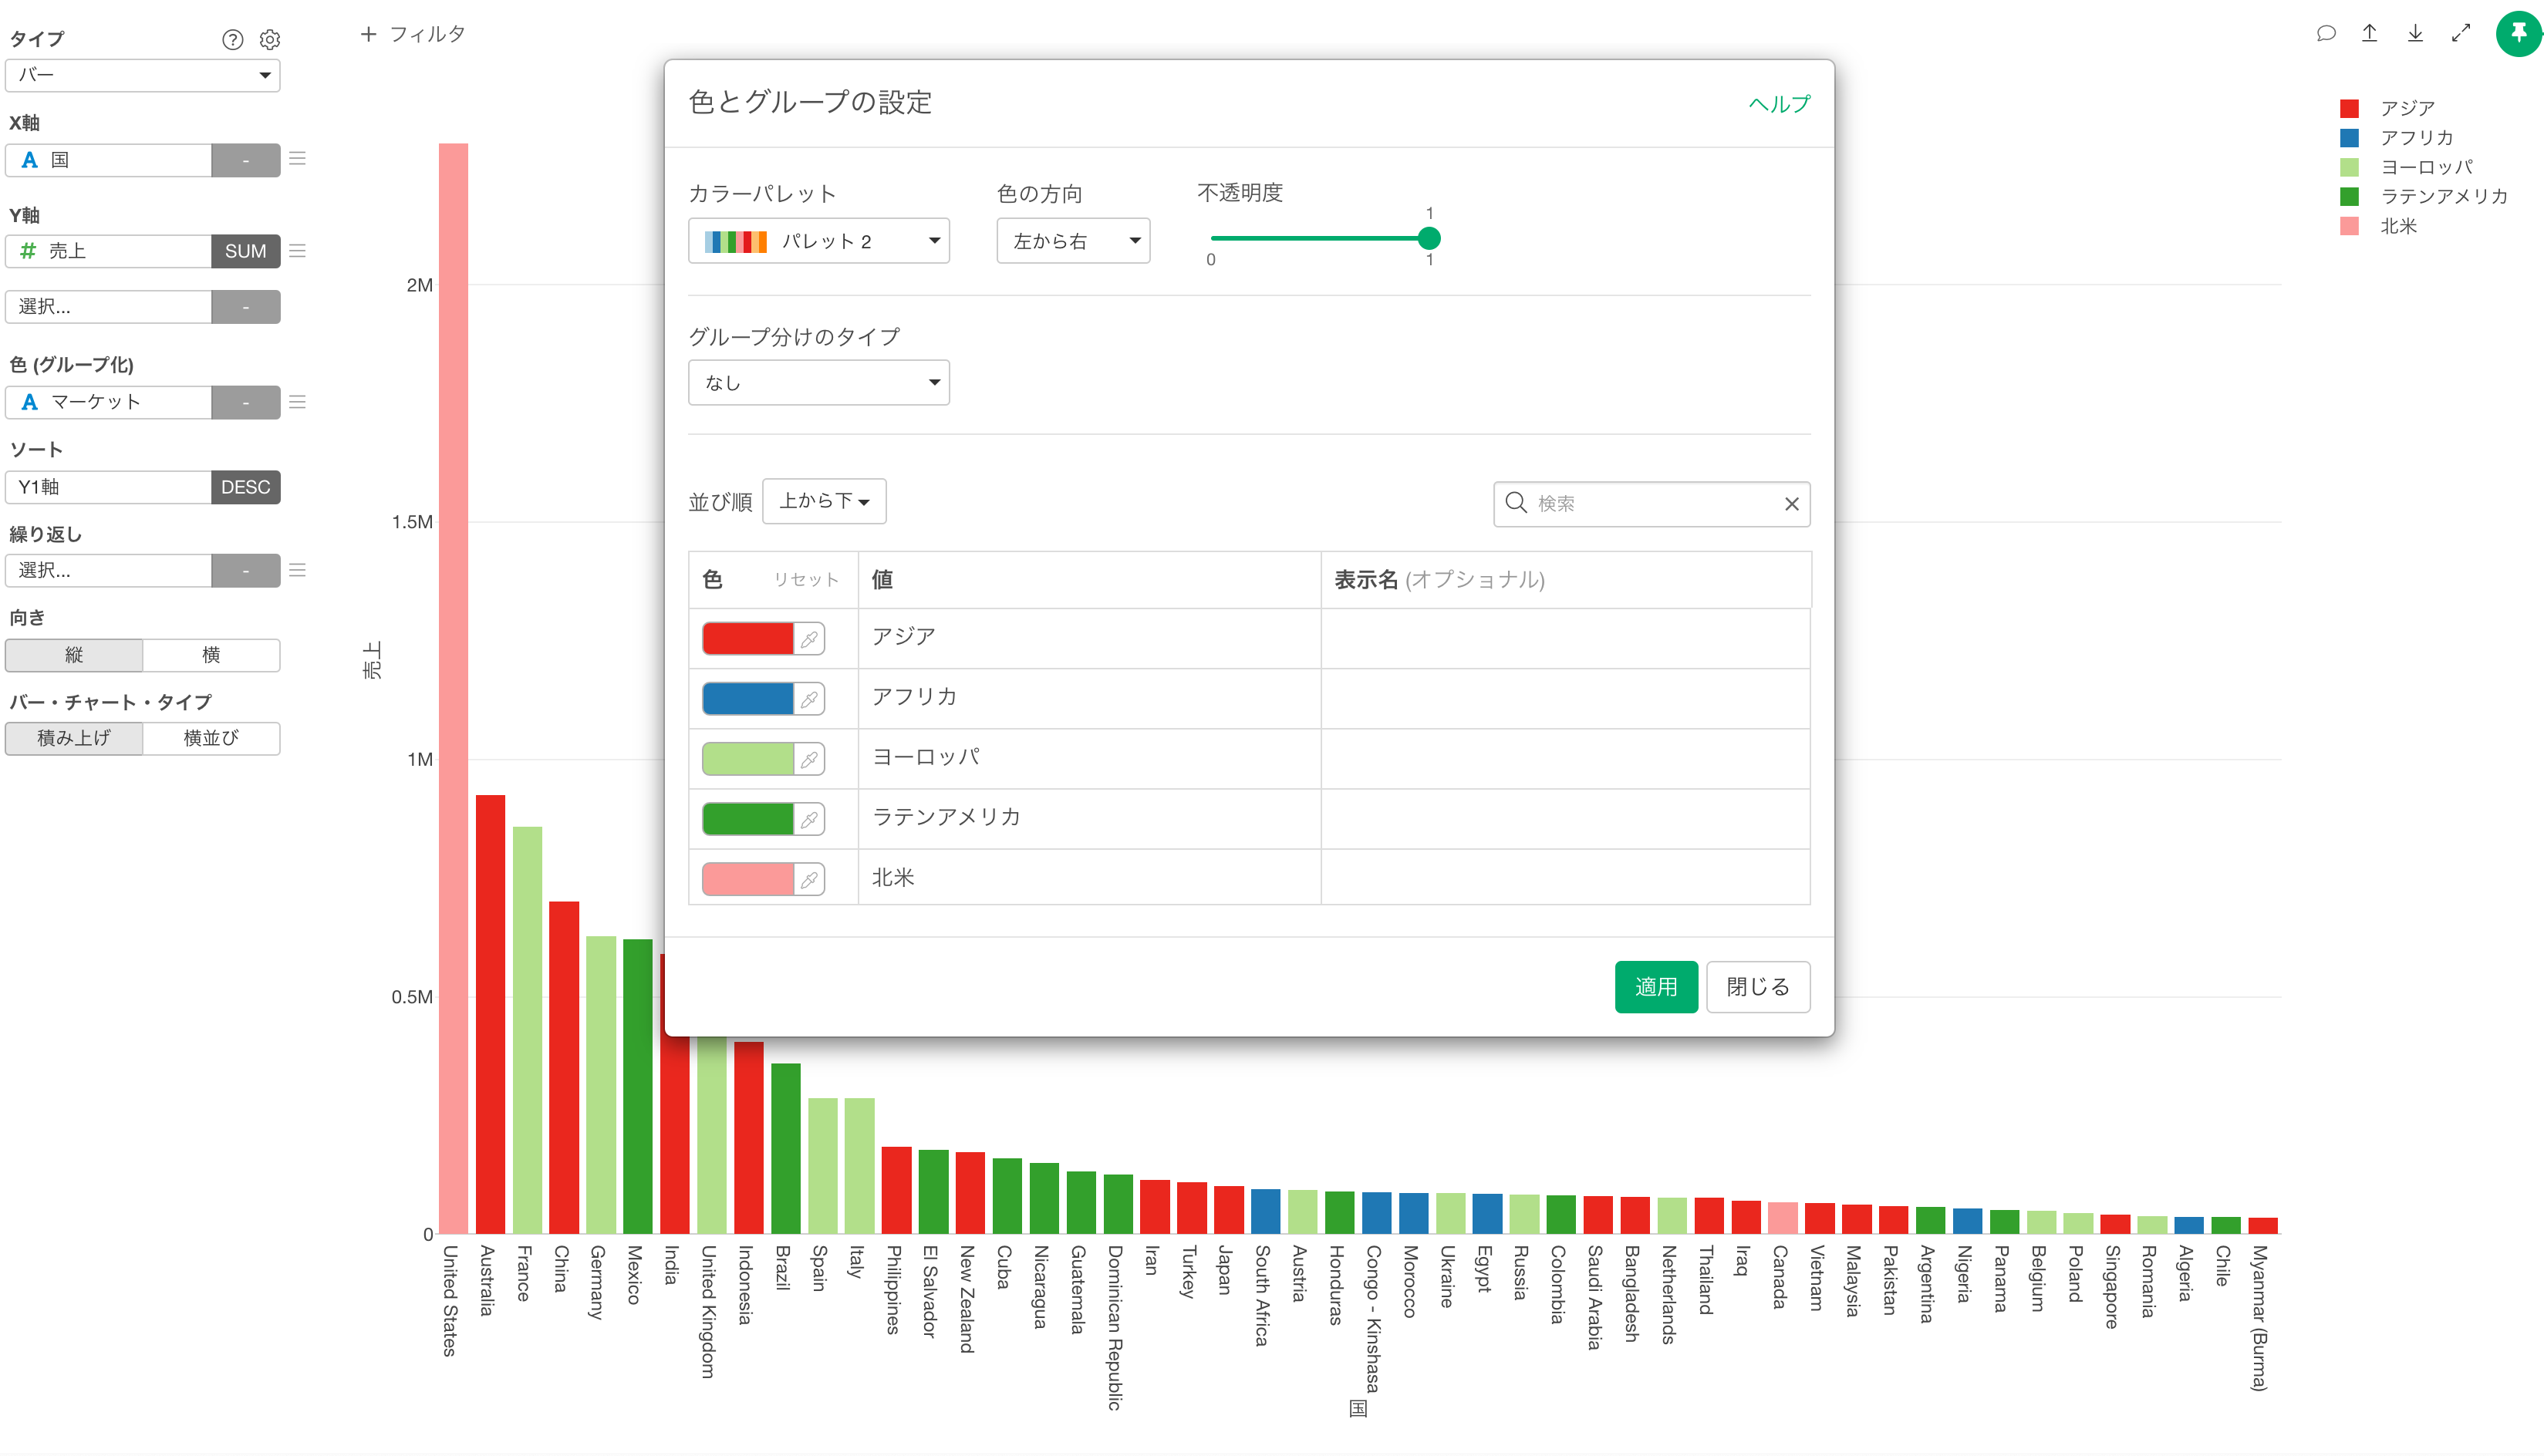Open eyedropper for 北米 color
Viewport: 2544px width, 1456px height.
click(809, 879)
